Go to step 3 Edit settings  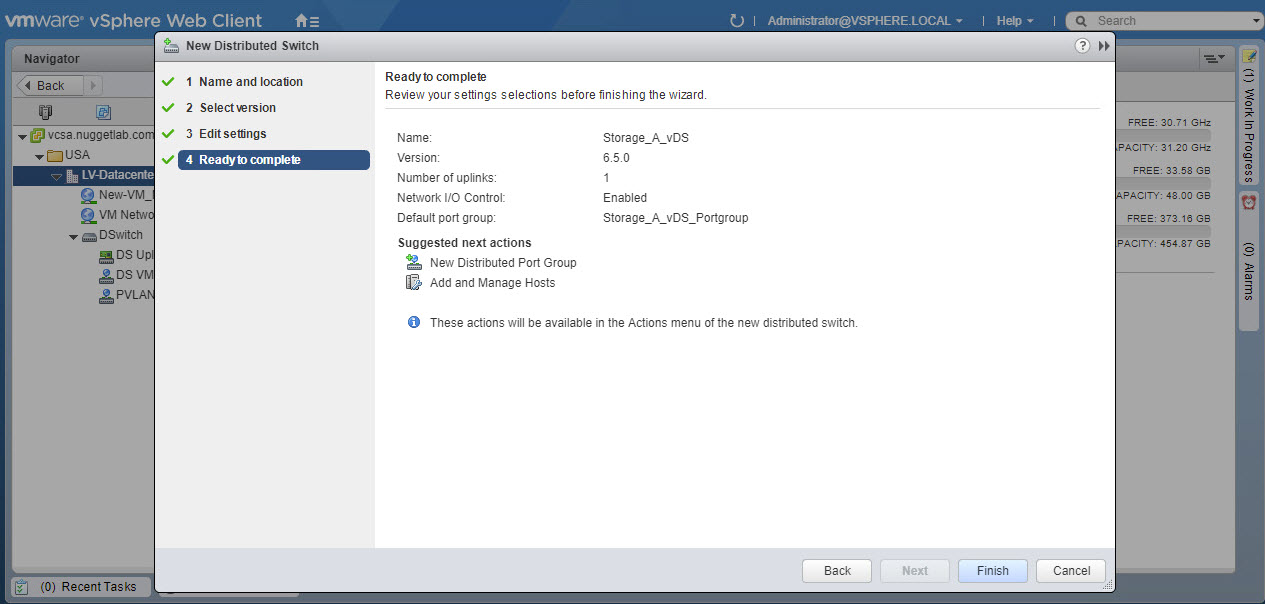tap(232, 134)
